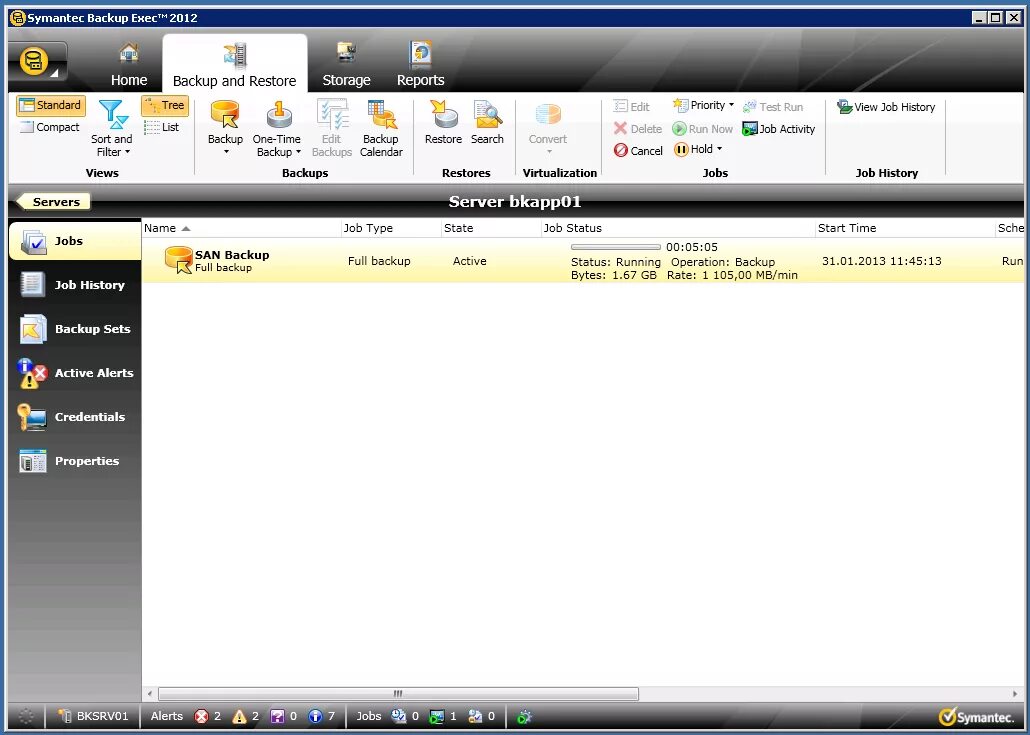Switch to Compact view
The width and height of the screenshot is (1030, 735).
coord(50,127)
